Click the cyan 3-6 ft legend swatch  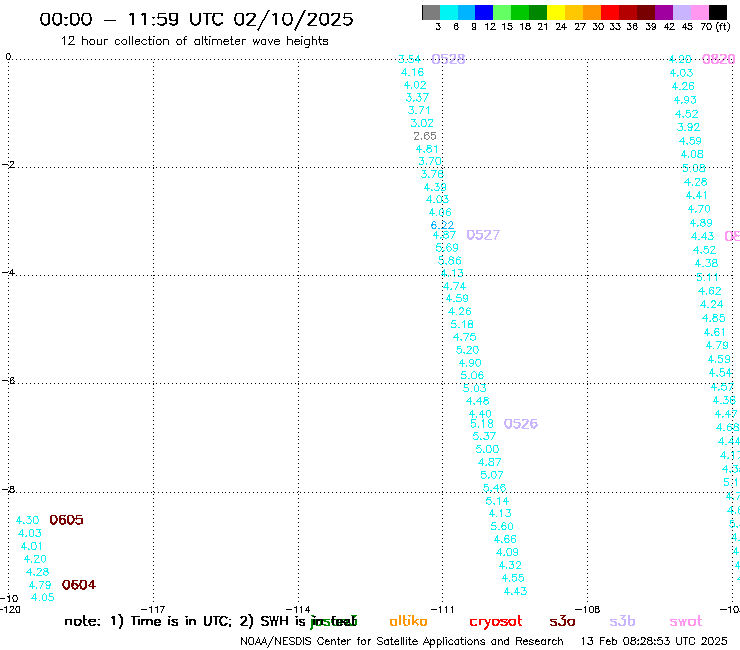449,12
